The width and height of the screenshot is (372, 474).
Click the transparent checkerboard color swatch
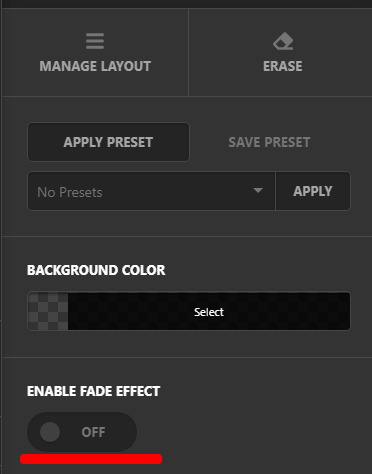[48, 311]
